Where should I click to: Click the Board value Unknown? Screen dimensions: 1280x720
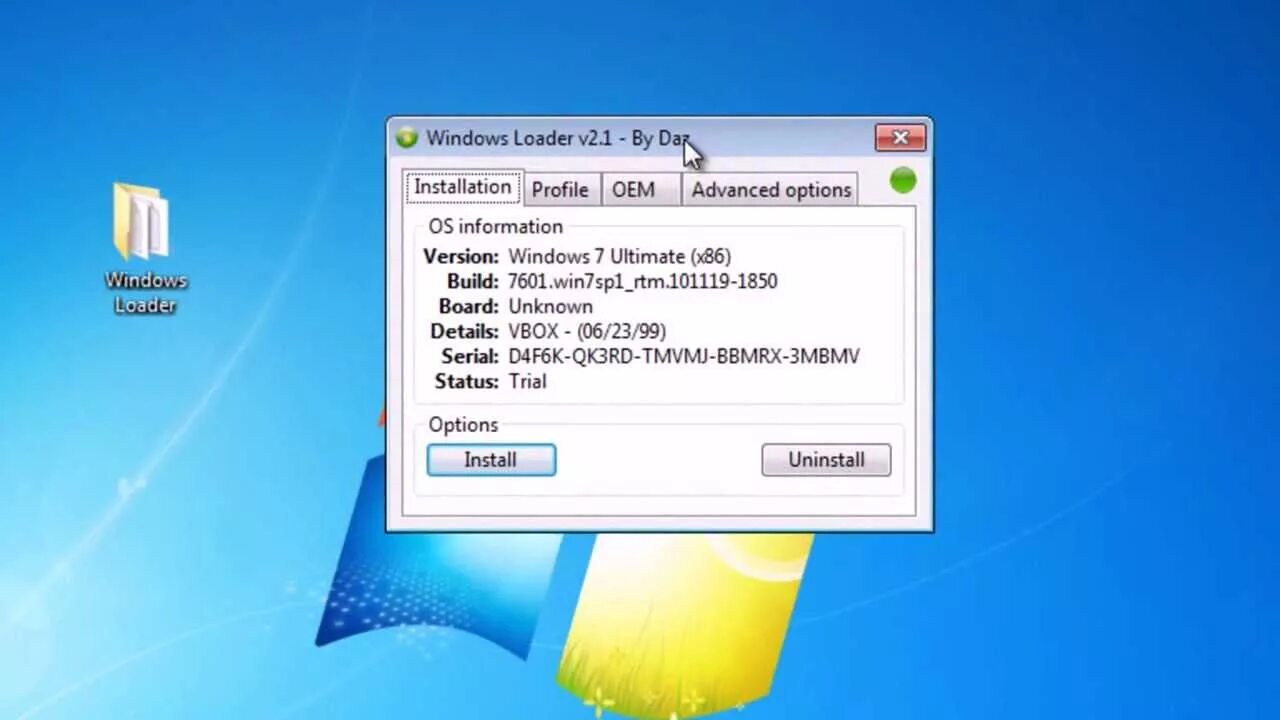coord(550,306)
